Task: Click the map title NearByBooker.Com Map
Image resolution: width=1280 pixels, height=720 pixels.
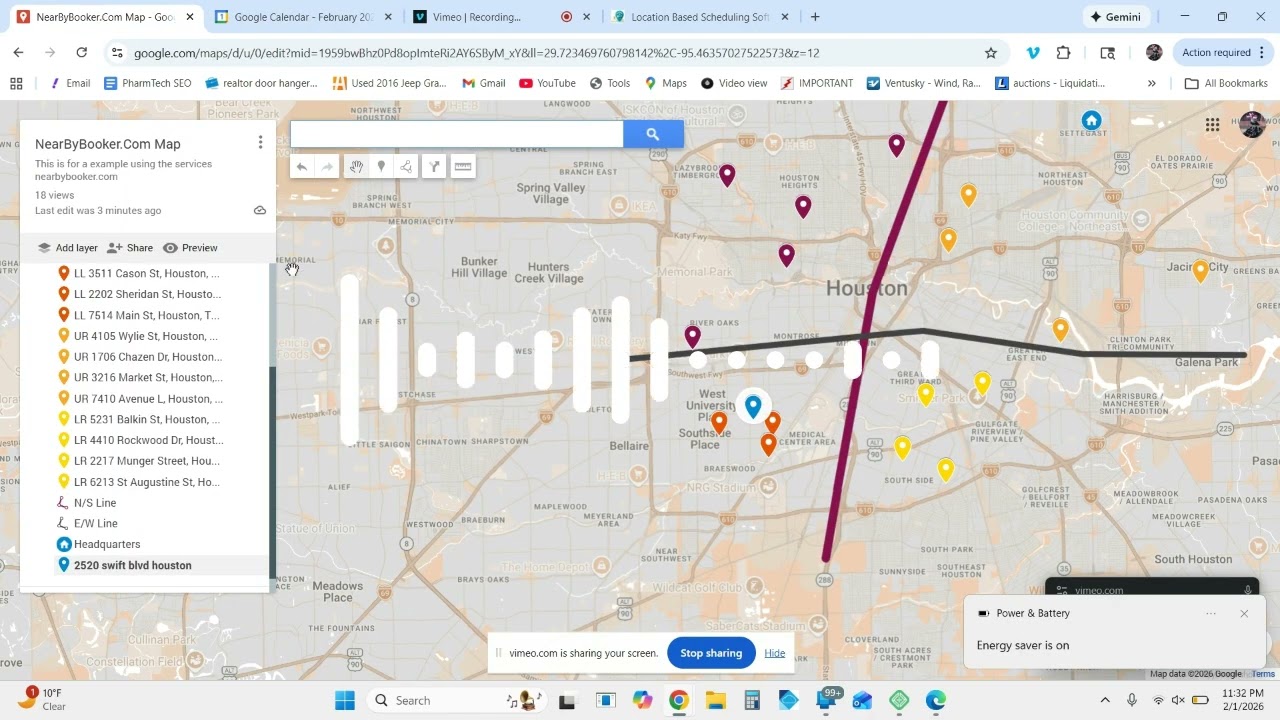Action: 108,144
